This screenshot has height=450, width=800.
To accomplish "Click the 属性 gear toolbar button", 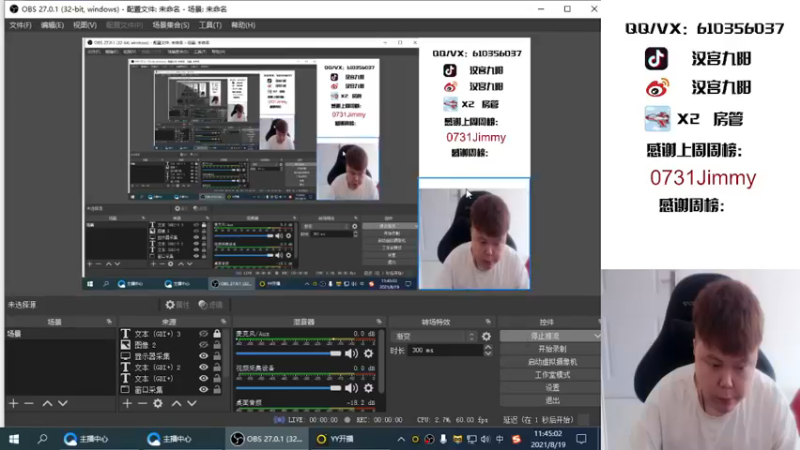I will point(177,305).
